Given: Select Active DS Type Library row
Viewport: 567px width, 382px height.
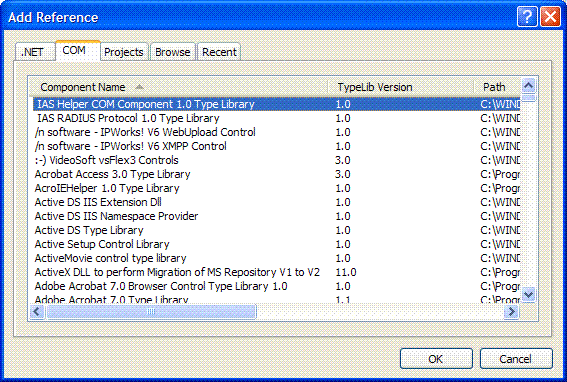Looking at the screenshot, I should point(276,230).
